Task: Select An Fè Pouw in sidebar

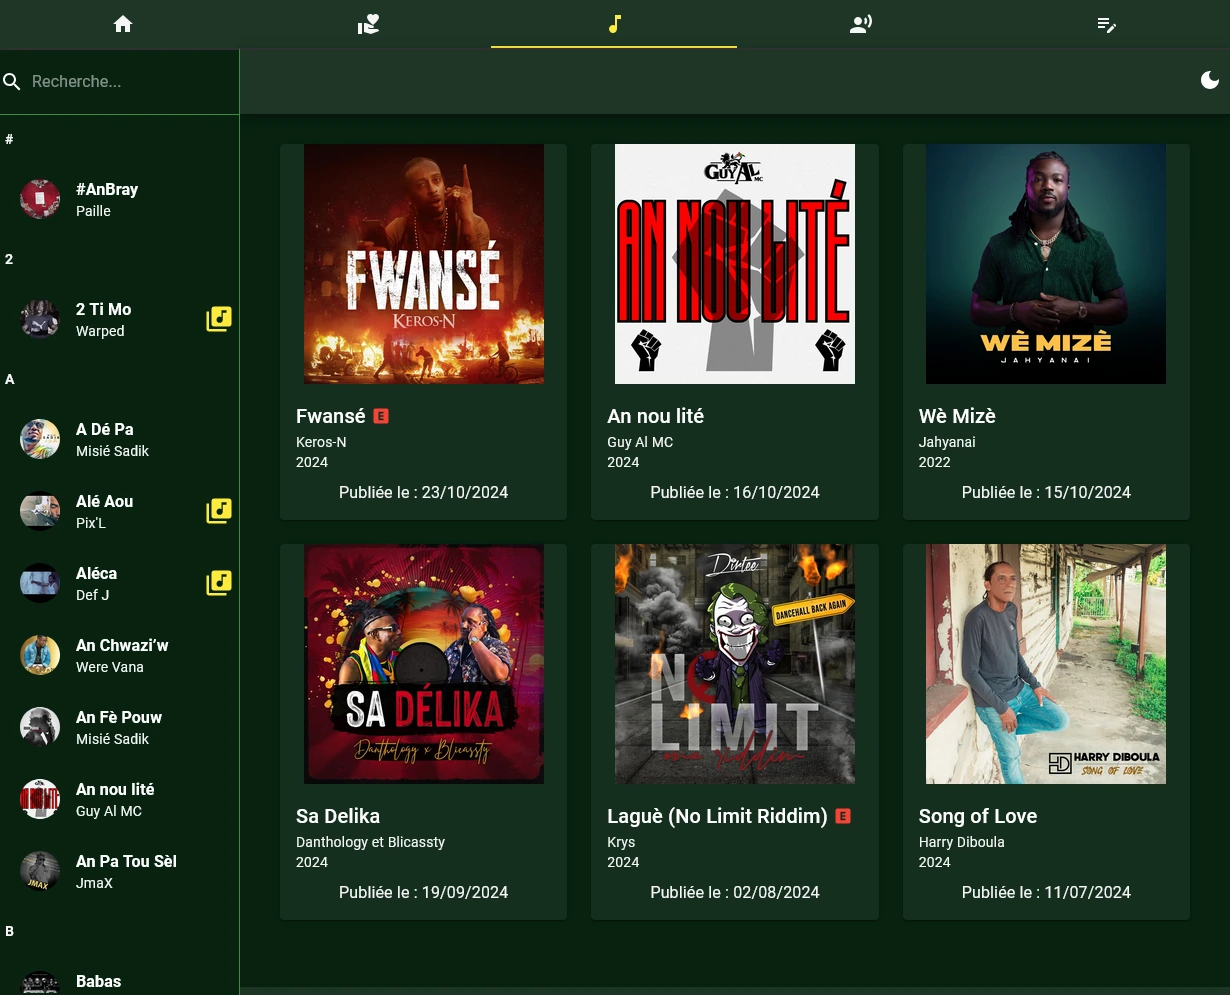Action: 119,727
